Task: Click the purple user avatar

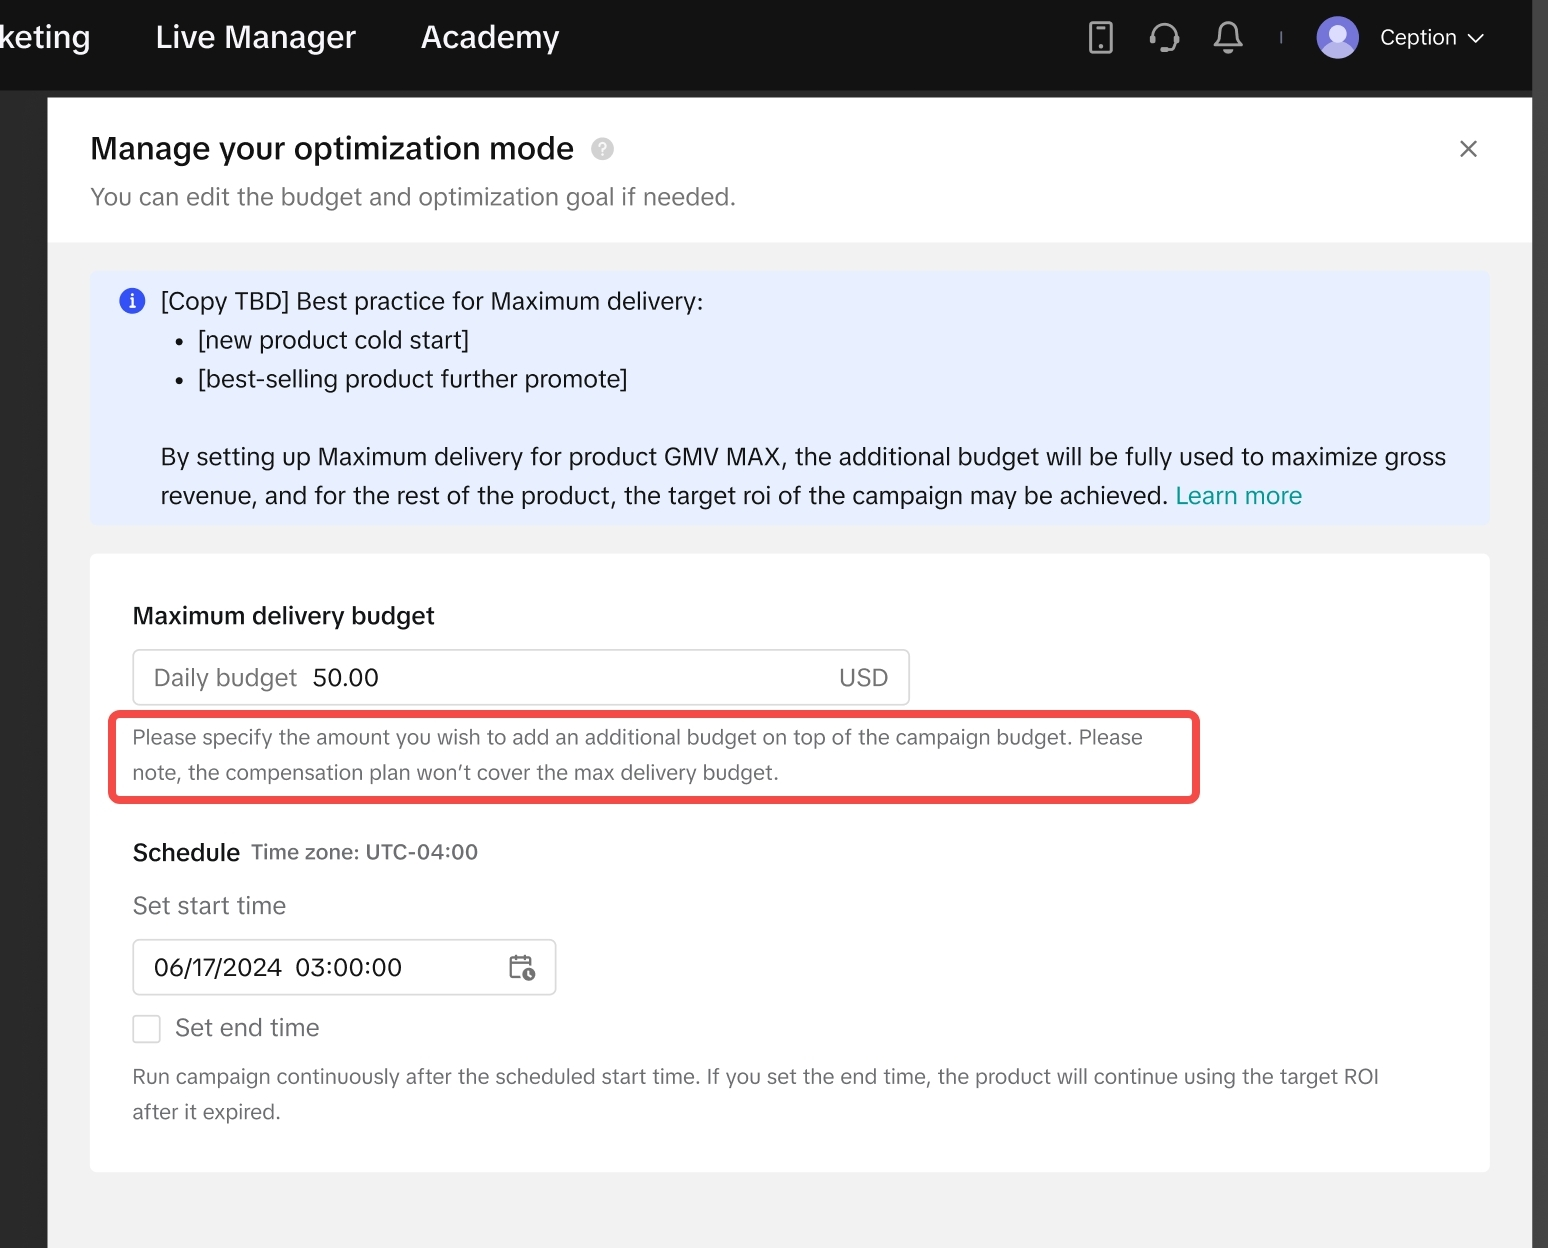Action: point(1337,38)
